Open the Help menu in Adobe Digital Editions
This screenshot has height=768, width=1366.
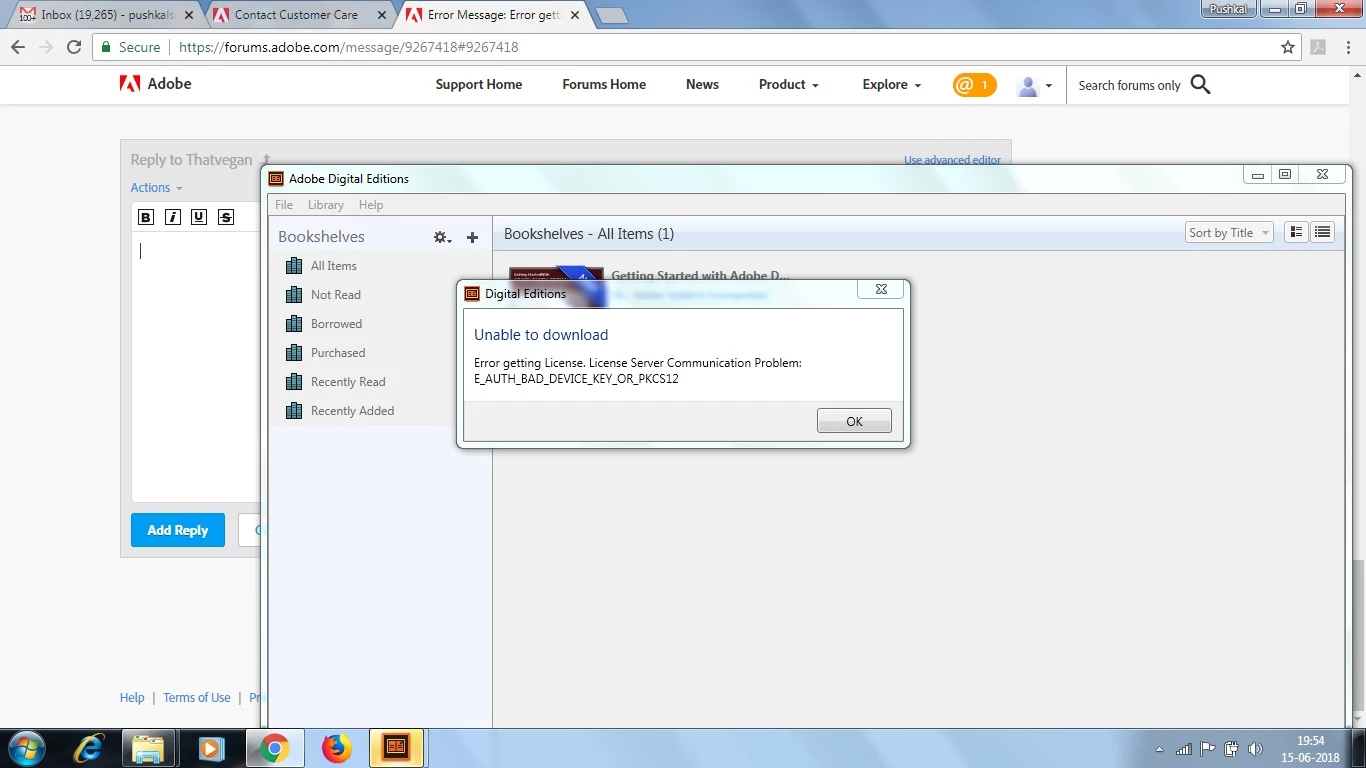pyautogui.click(x=371, y=205)
